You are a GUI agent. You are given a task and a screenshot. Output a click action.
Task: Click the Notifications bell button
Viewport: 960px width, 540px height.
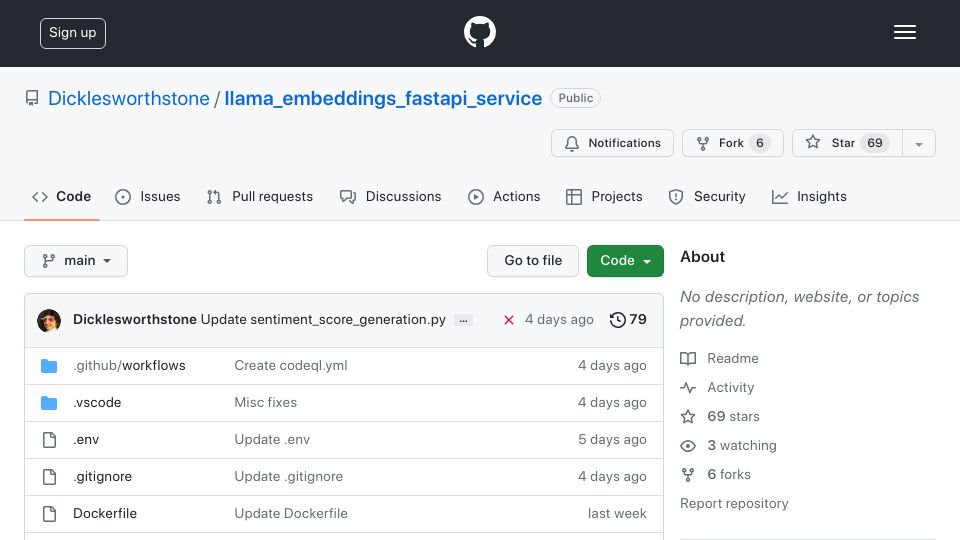[612, 143]
